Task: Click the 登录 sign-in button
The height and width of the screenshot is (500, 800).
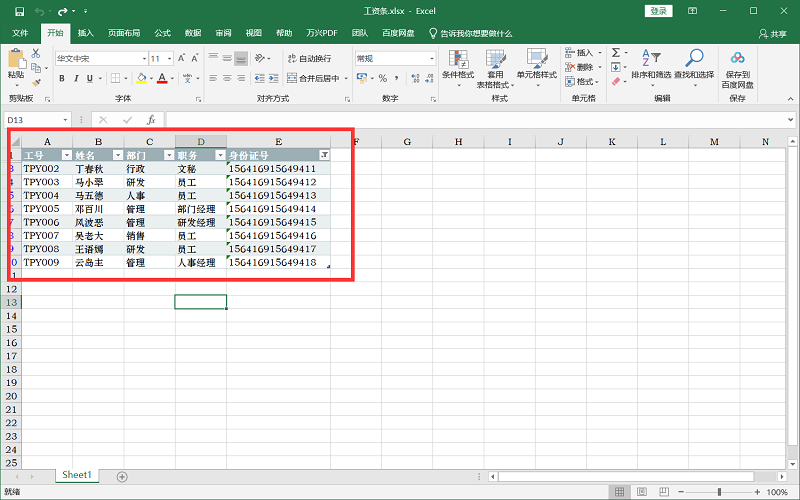Action: tap(658, 10)
